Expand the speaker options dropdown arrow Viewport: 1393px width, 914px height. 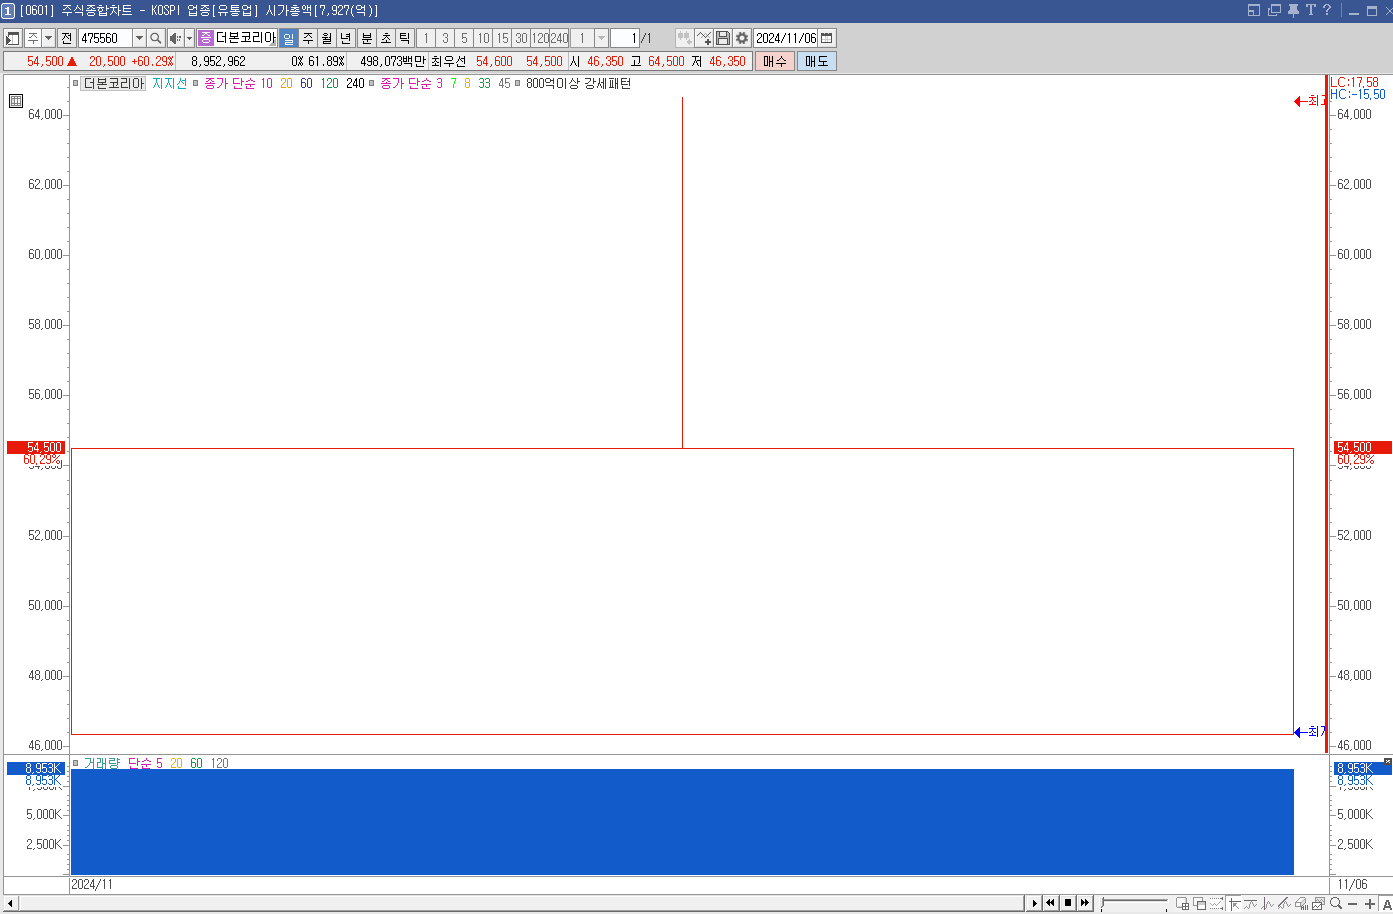coord(189,38)
